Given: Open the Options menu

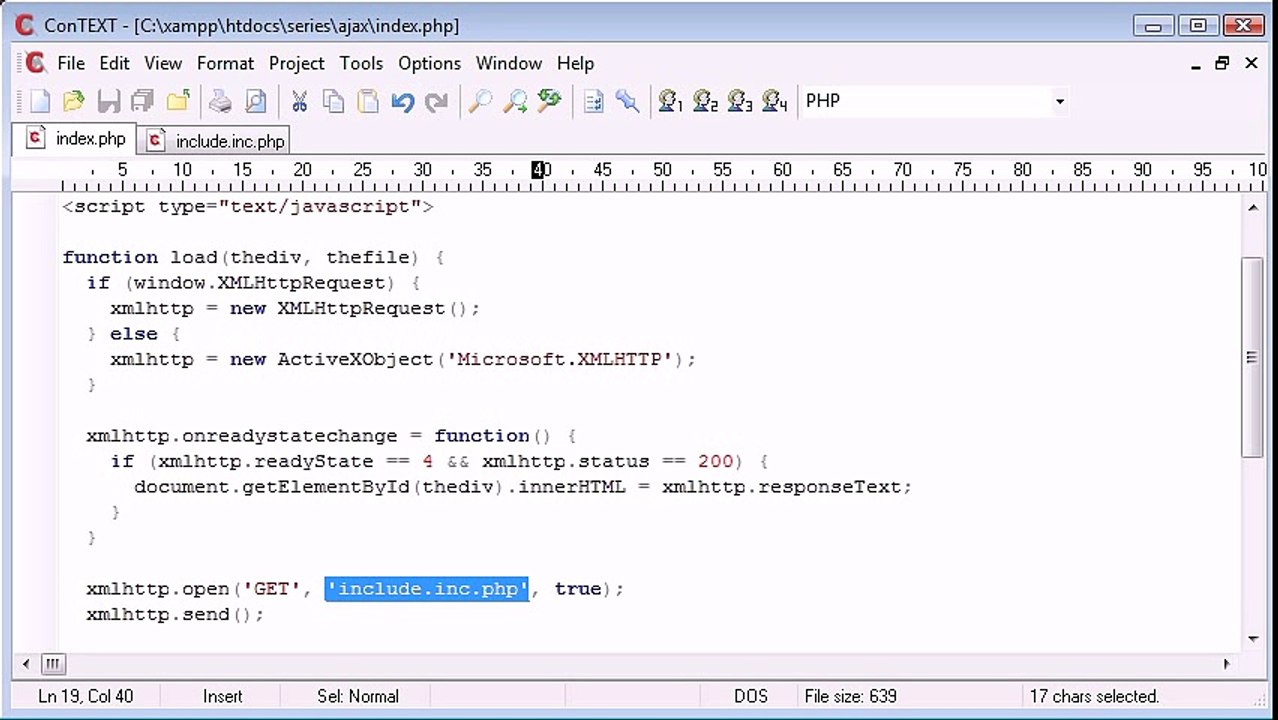Looking at the screenshot, I should point(429,63).
